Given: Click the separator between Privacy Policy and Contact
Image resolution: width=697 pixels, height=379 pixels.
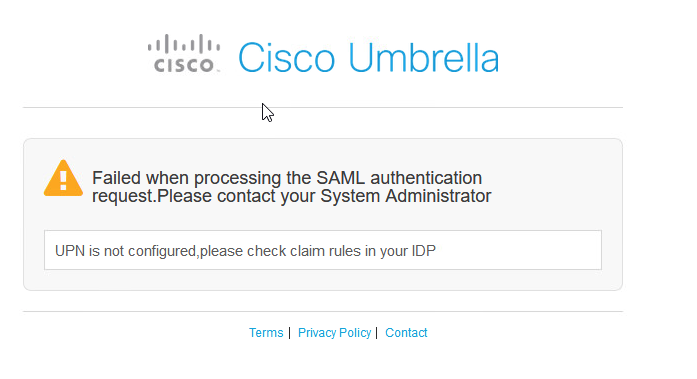Looking at the screenshot, I should point(377,333).
